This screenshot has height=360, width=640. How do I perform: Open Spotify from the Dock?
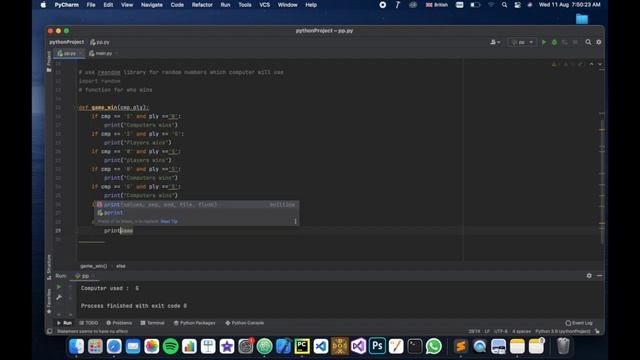[x=171, y=347]
